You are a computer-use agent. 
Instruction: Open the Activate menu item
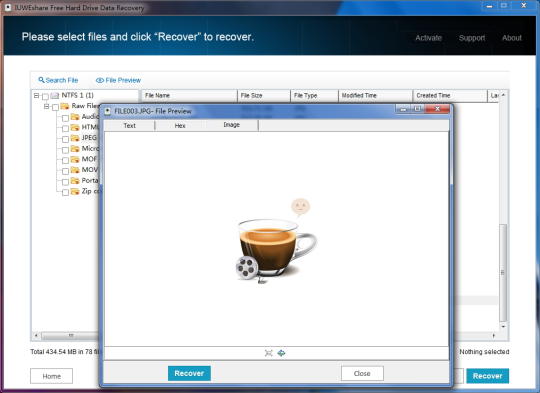tap(428, 38)
